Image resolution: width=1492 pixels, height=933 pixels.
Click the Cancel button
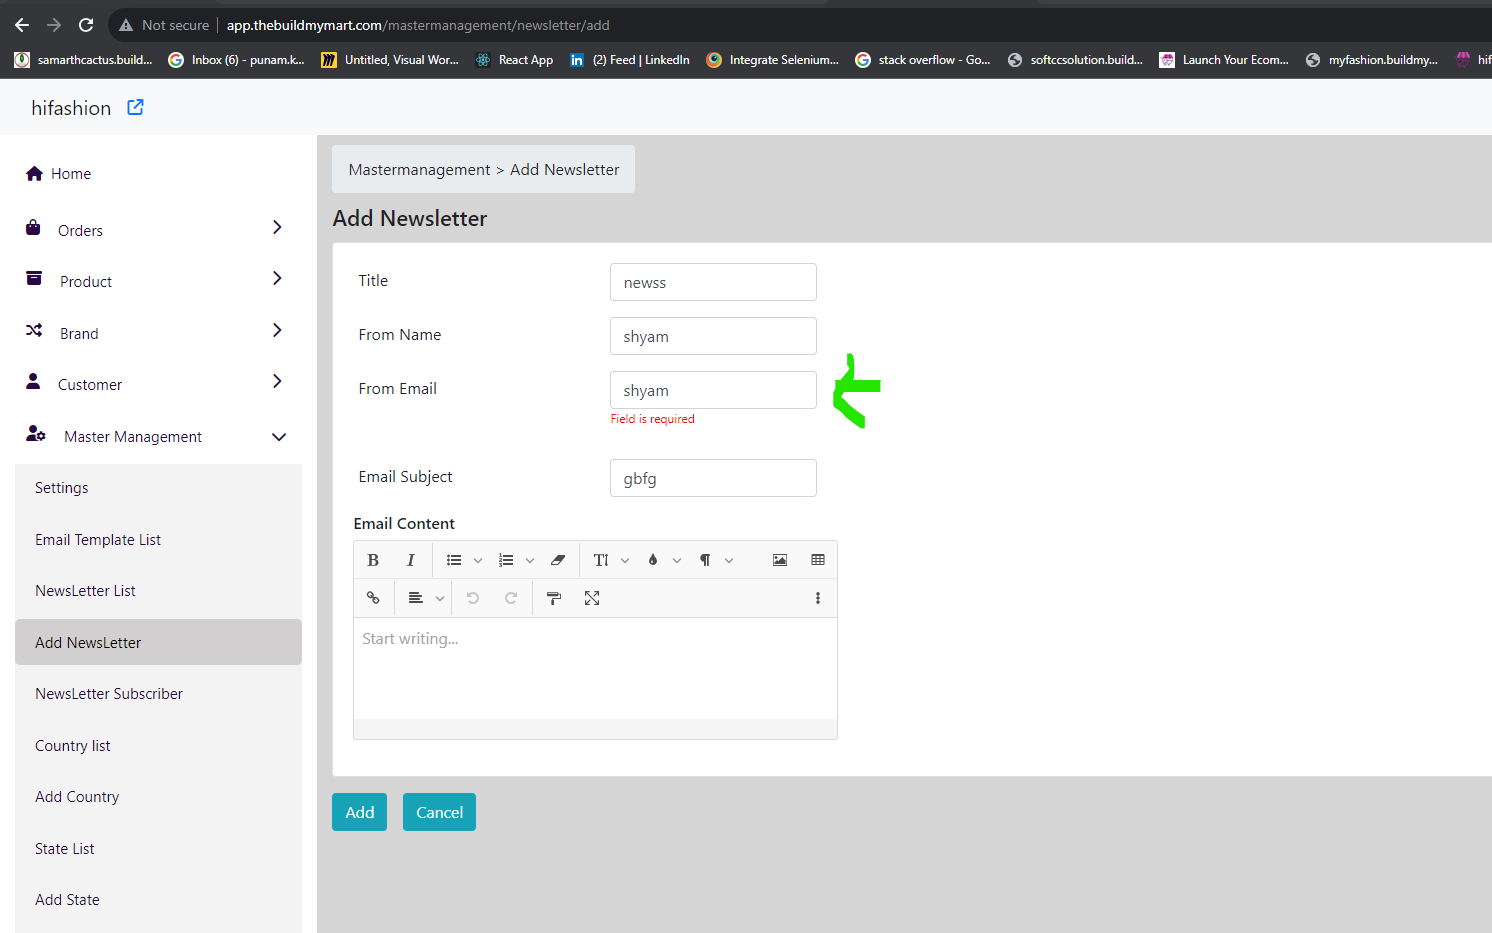pyautogui.click(x=439, y=812)
